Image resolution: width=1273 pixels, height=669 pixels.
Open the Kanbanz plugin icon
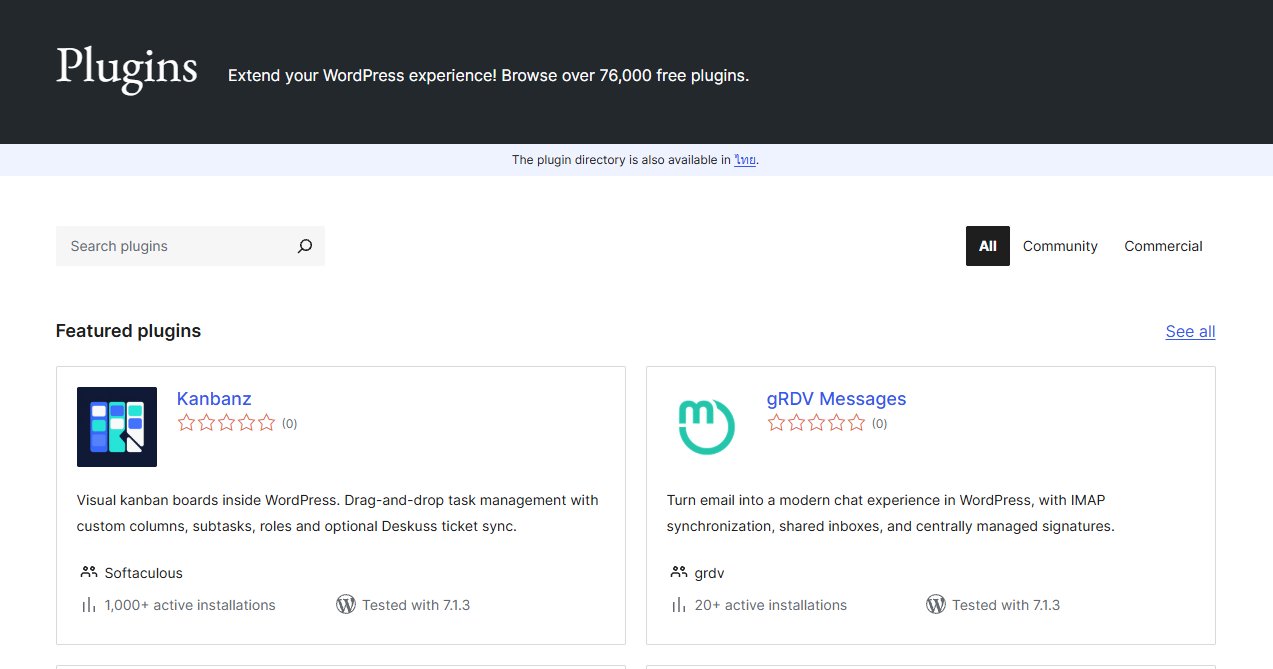pyautogui.click(x=117, y=427)
